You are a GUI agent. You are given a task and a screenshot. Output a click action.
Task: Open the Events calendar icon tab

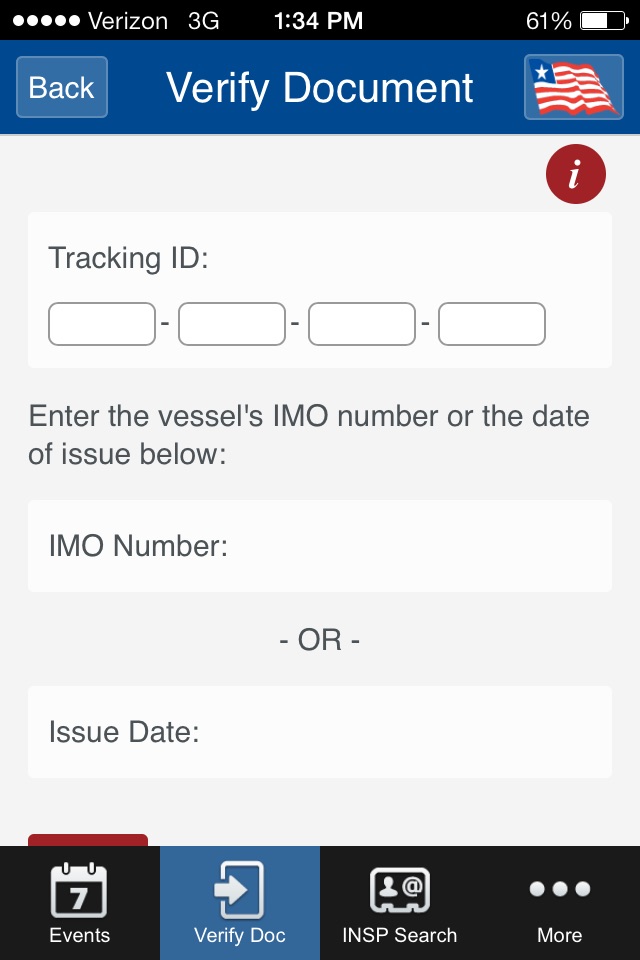point(80,903)
